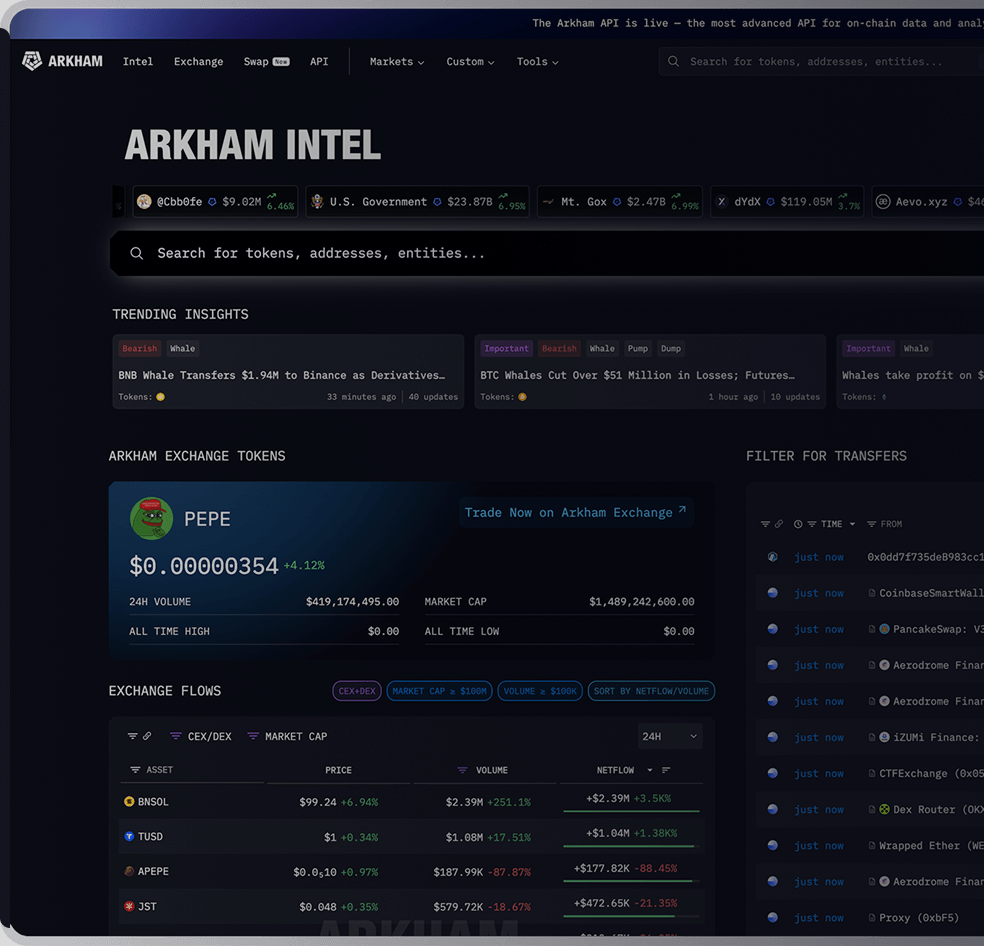Open the Exchange page from navbar
The width and height of the screenshot is (984, 946).
pos(198,62)
